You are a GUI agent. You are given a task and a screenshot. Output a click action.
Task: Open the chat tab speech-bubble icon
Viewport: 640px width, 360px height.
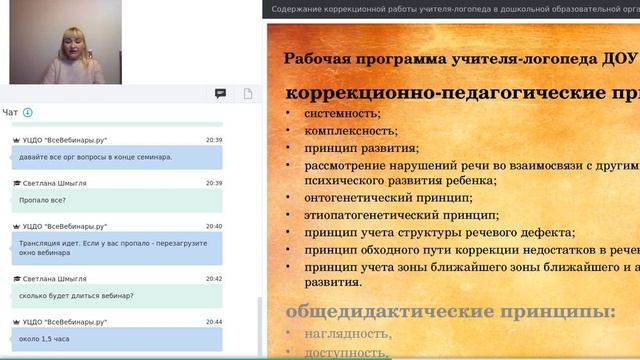pyautogui.click(x=220, y=94)
